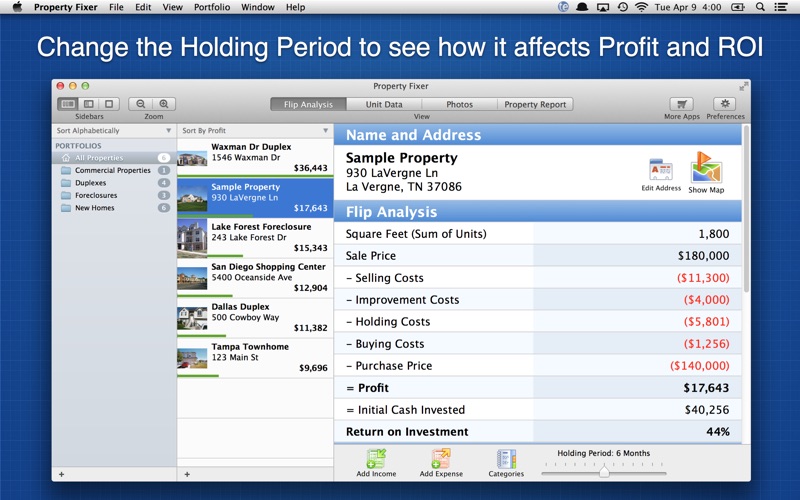Click the Holding Period slider handle
The width and height of the screenshot is (800, 500).
604,471
